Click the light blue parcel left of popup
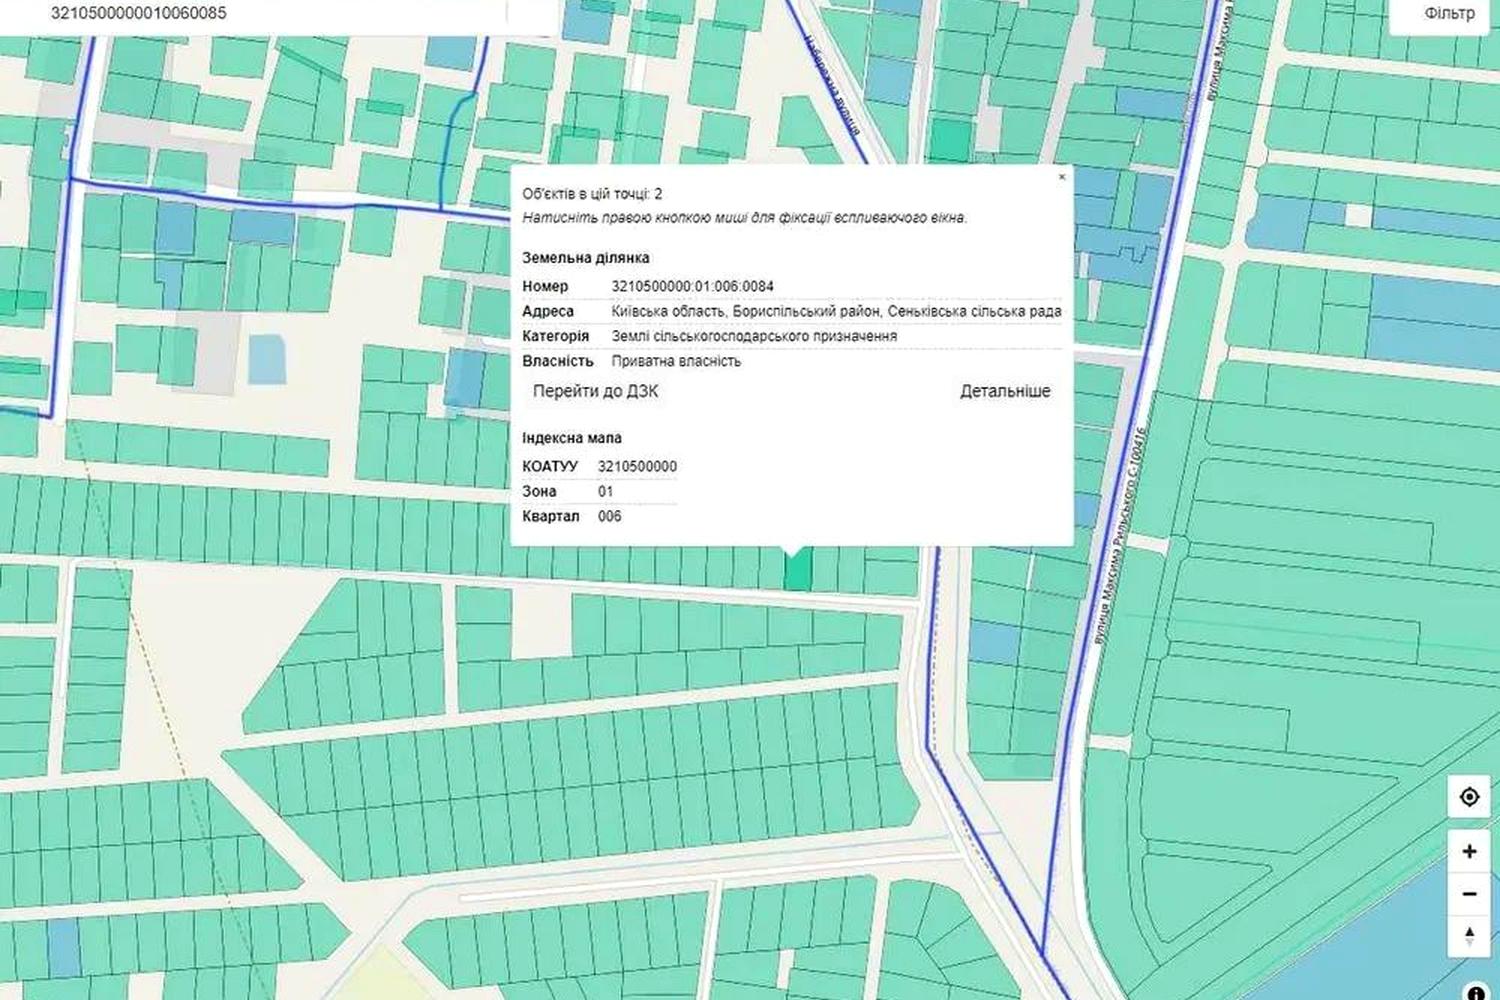This screenshot has height=1000, width=1500. [x=266, y=360]
